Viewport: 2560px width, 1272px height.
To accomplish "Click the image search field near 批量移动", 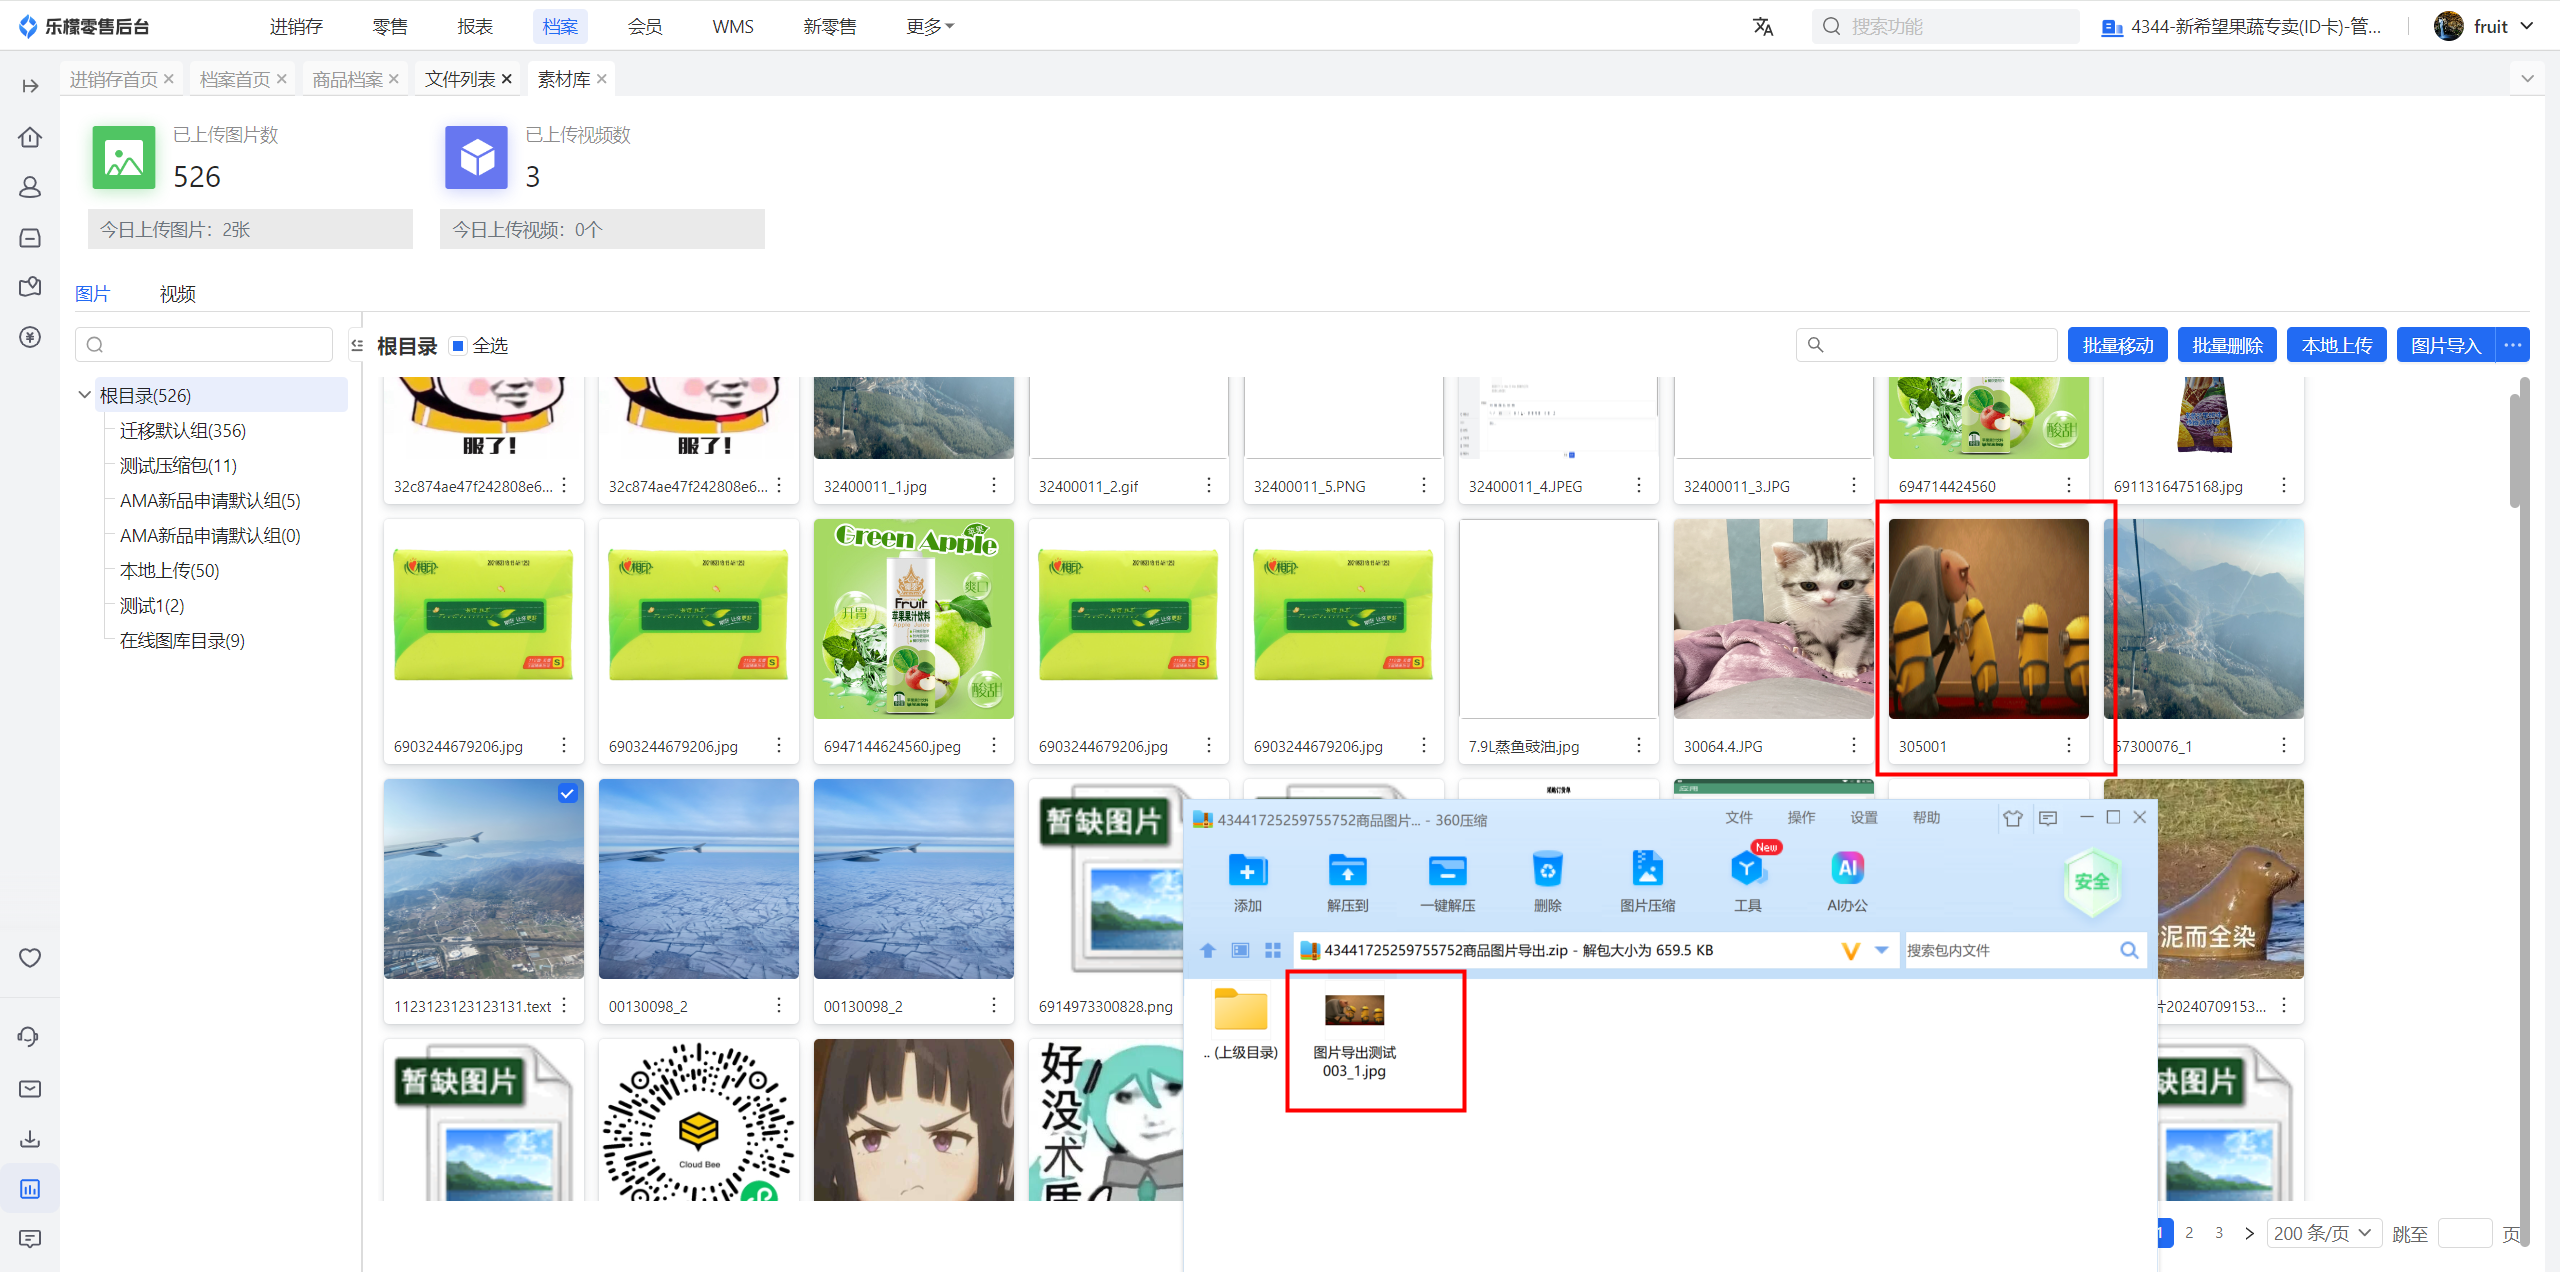I will point(1927,345).
